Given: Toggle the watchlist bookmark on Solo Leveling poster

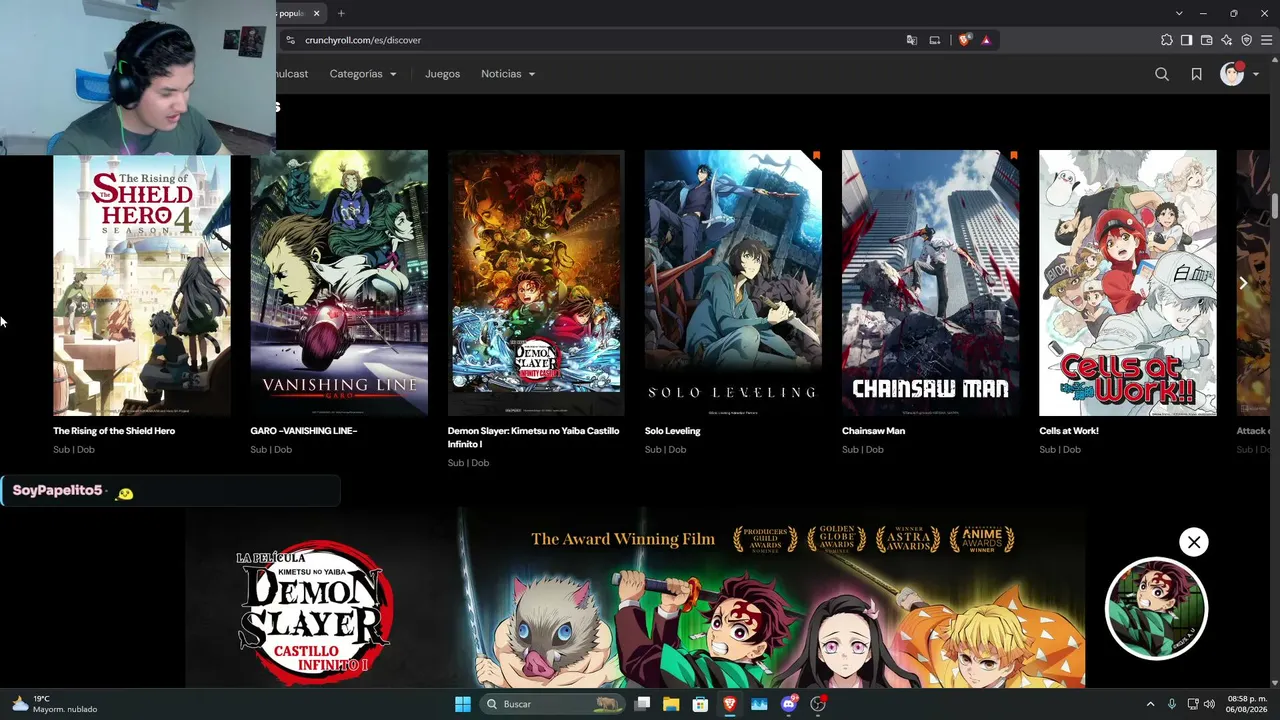Looking at the screenshot, I should click(816, 155).
